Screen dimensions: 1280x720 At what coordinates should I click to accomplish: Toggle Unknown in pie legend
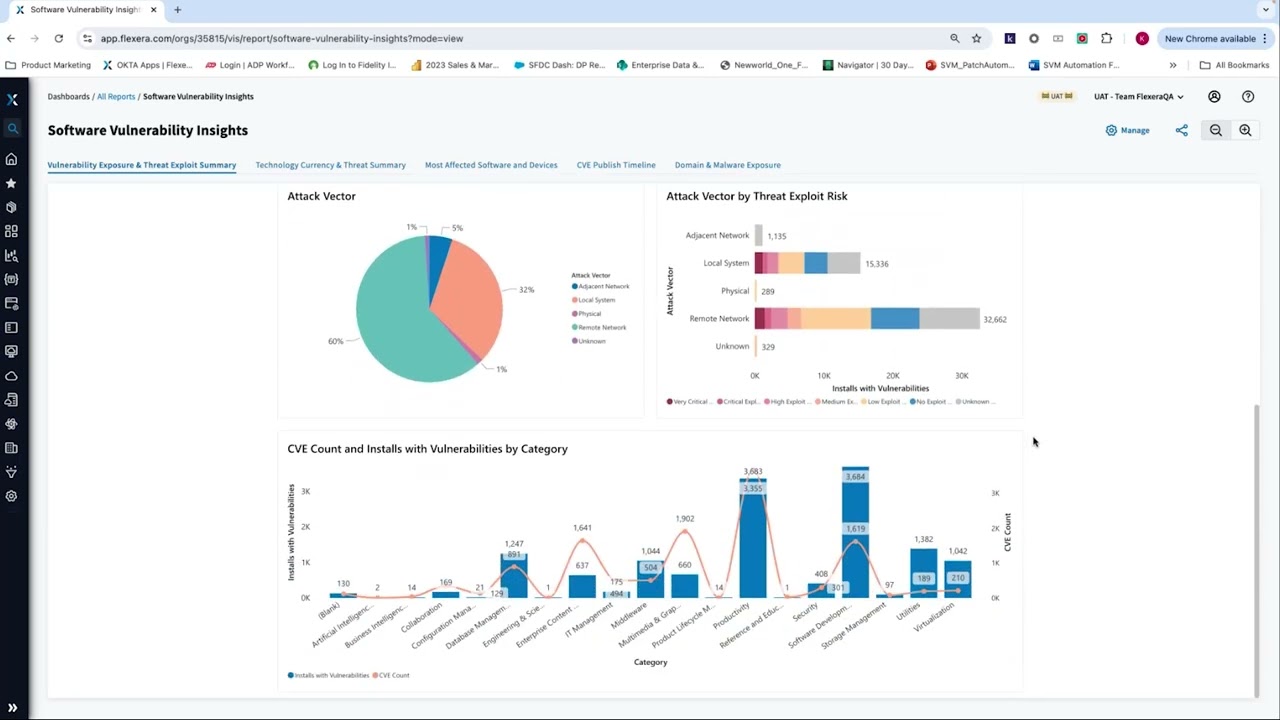coord(589,341)
